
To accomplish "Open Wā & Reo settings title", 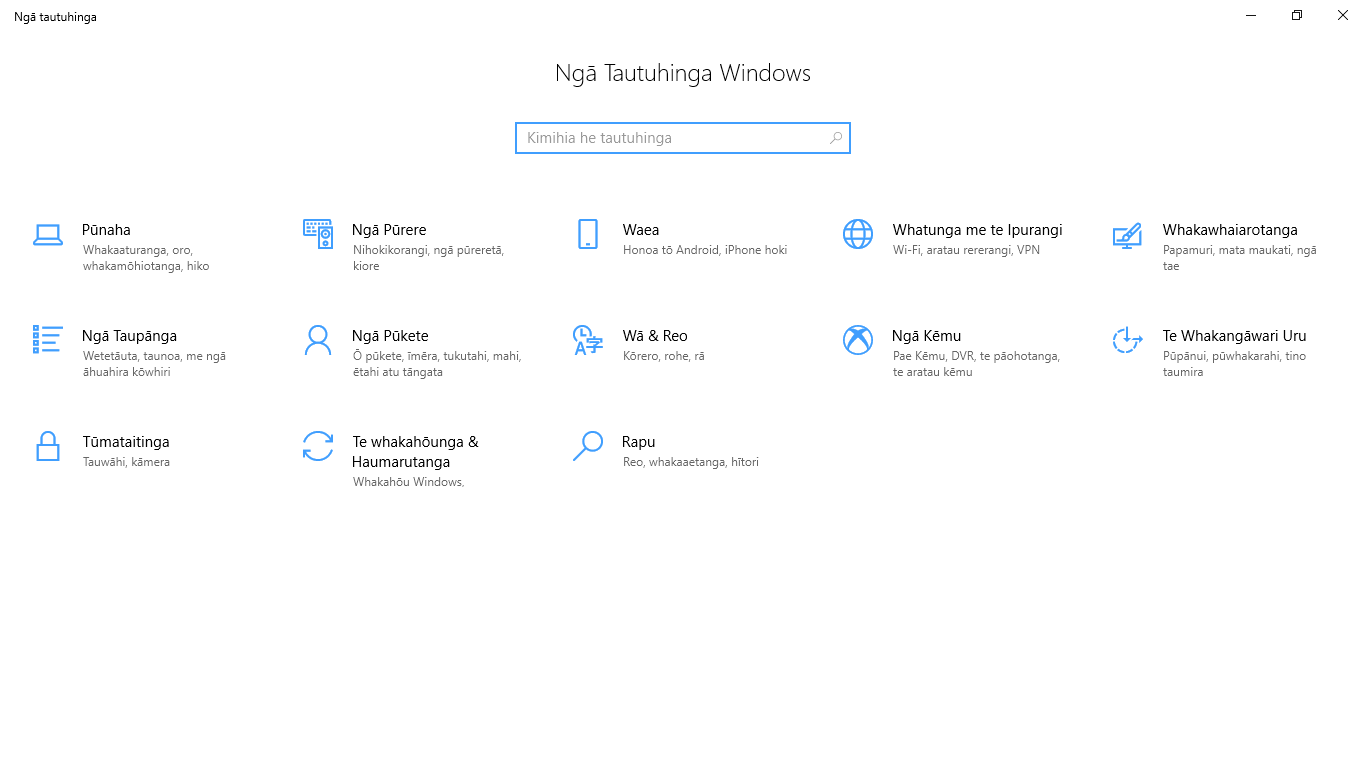I will (x=655, y=336).
